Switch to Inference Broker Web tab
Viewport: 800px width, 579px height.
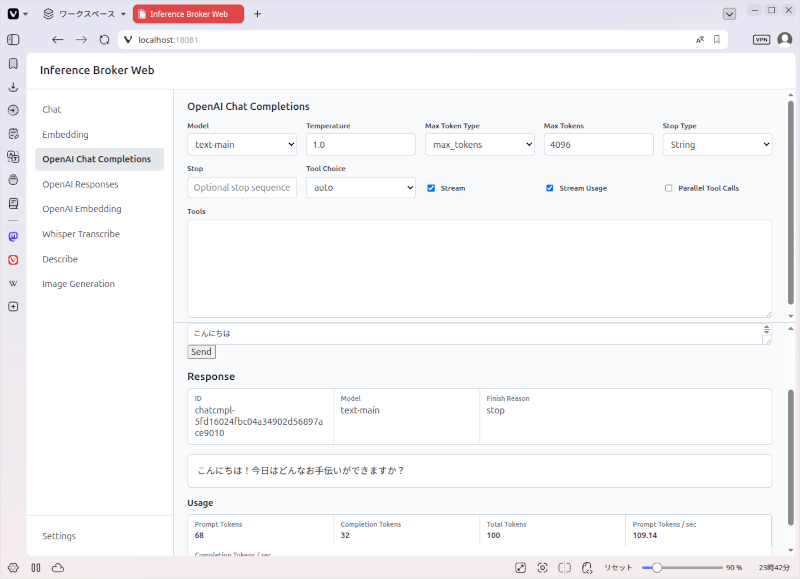click(188, 14)
